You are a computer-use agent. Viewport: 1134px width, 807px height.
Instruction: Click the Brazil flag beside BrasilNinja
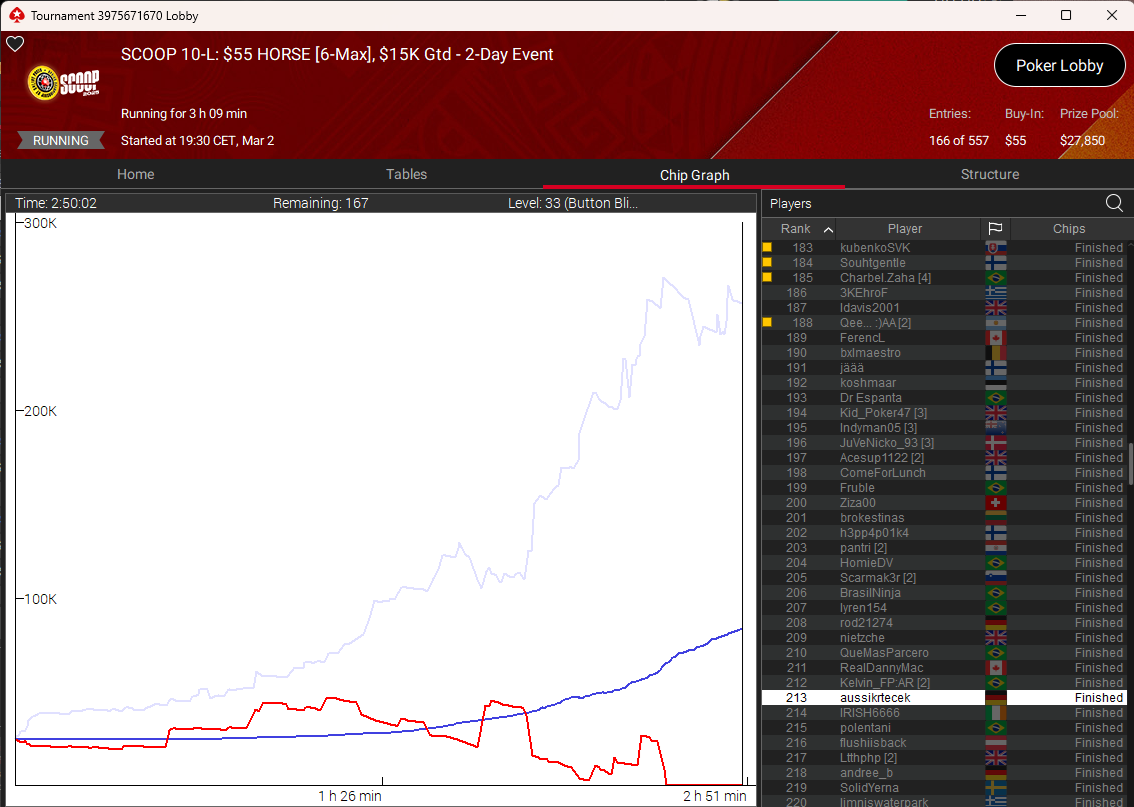(995, 592)
